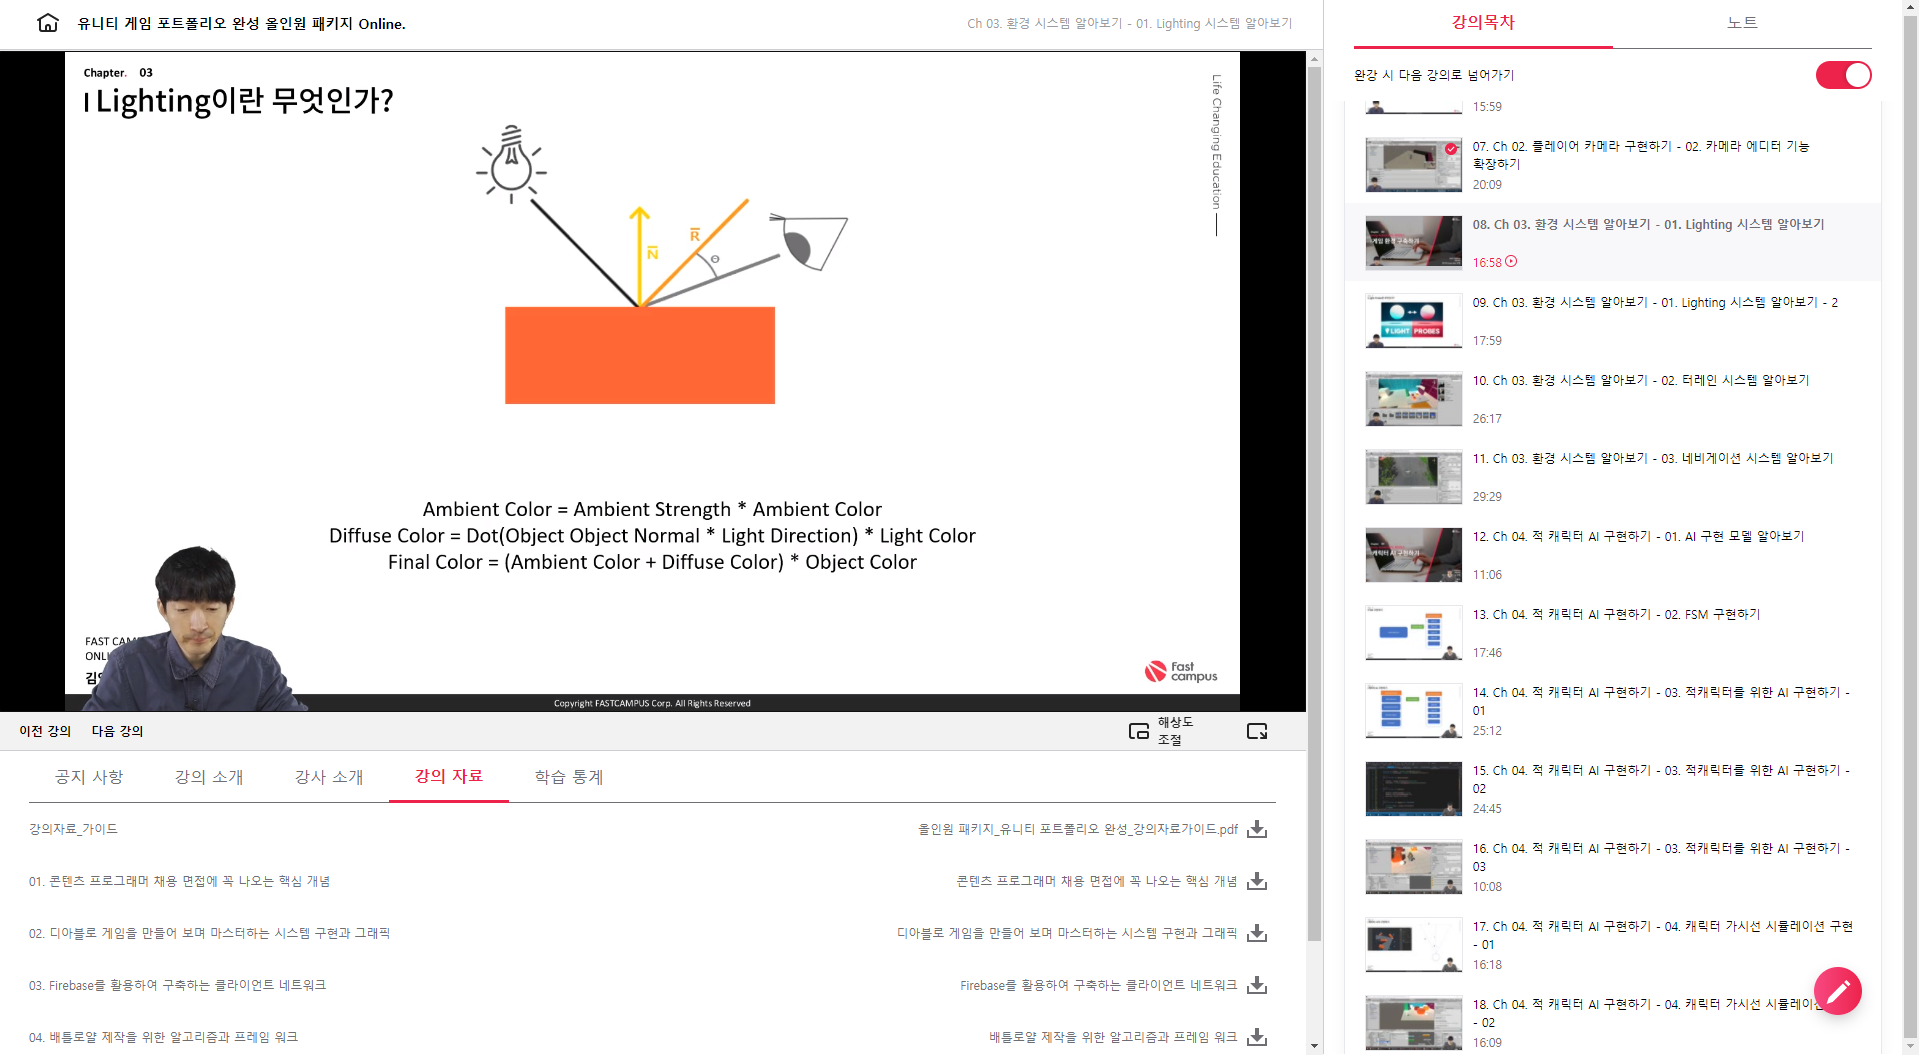Open lecture 08 Lighting 시스템 알아보기
The height and width of the screenshot is (1055, 1919).
pos(1613,243)
